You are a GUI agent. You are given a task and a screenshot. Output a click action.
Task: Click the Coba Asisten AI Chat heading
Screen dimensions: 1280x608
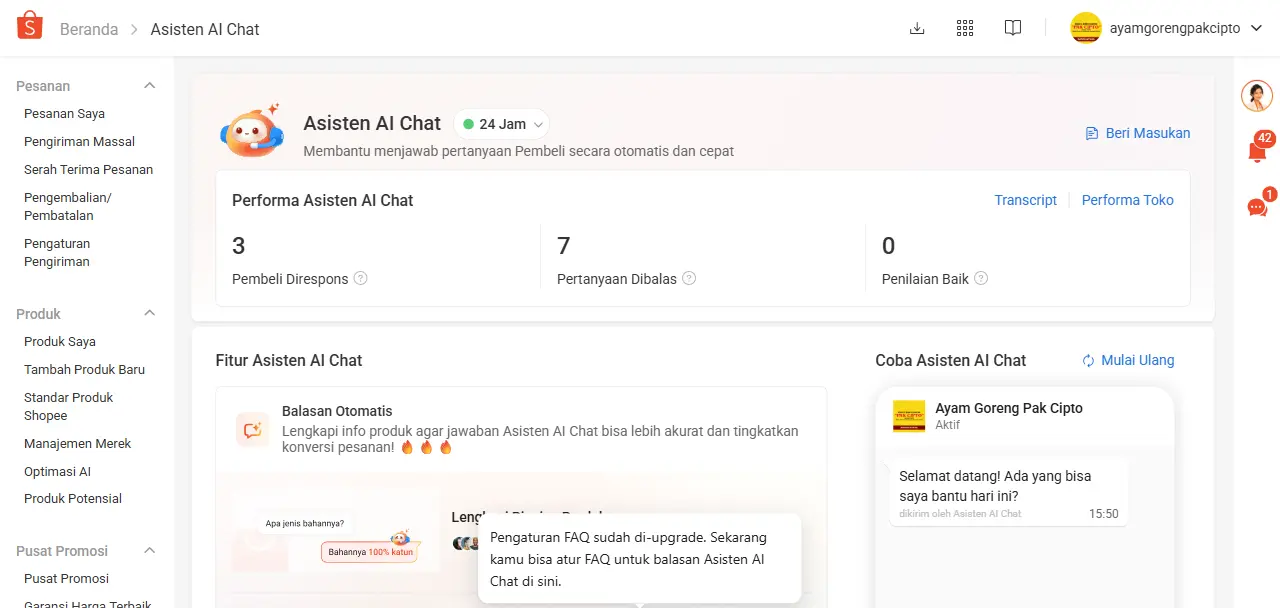tap(951, 360)
